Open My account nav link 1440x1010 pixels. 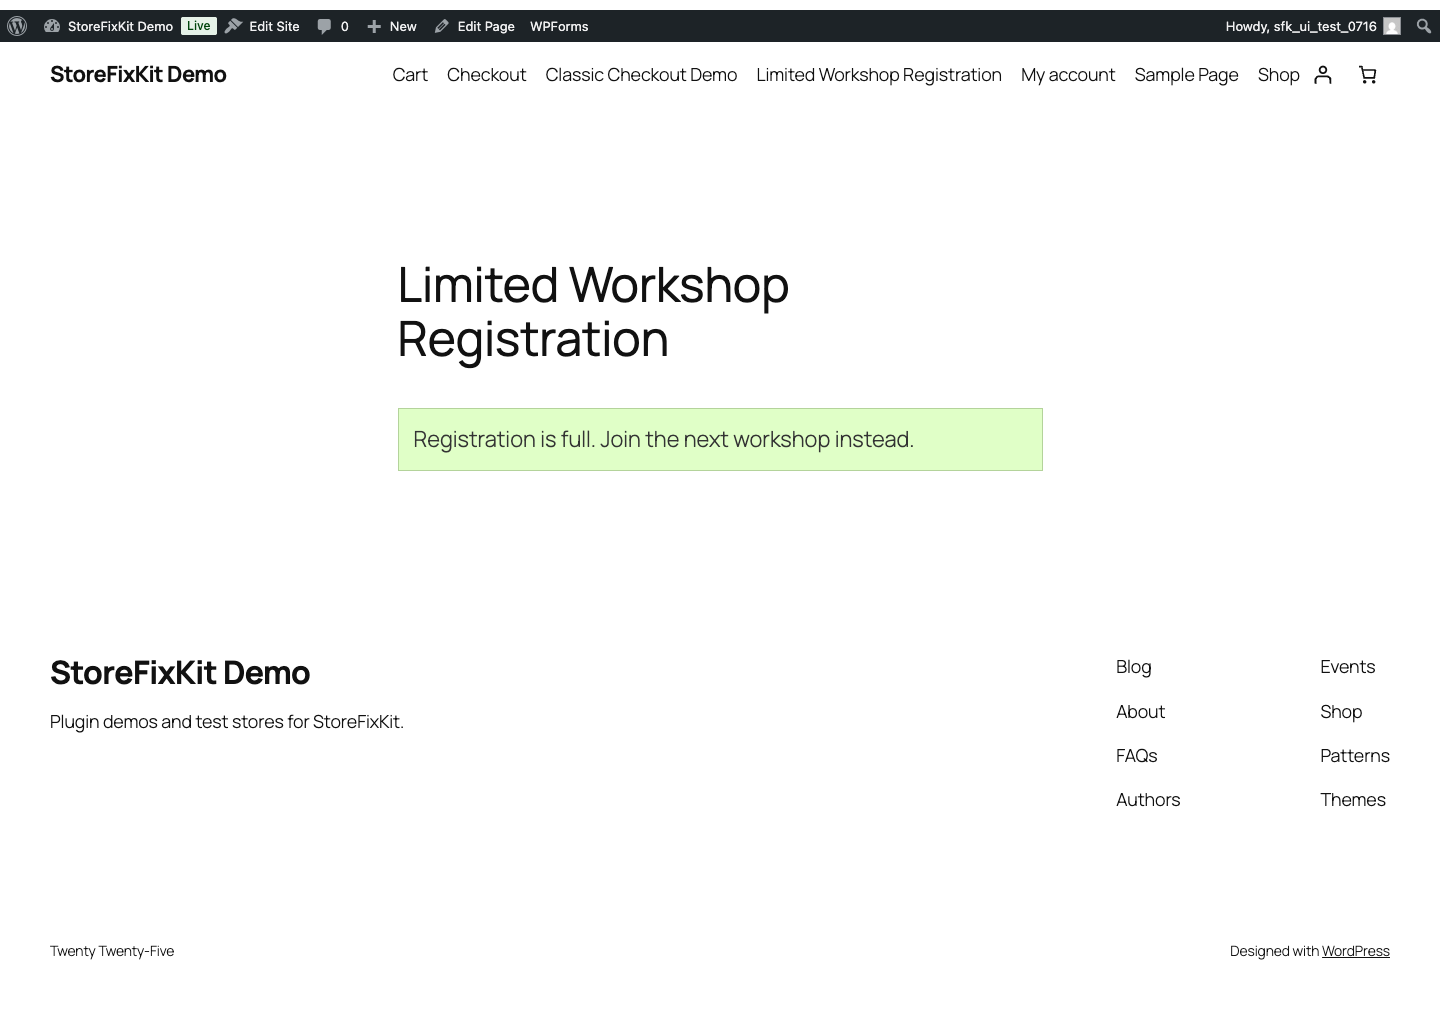coord(1068,75)
